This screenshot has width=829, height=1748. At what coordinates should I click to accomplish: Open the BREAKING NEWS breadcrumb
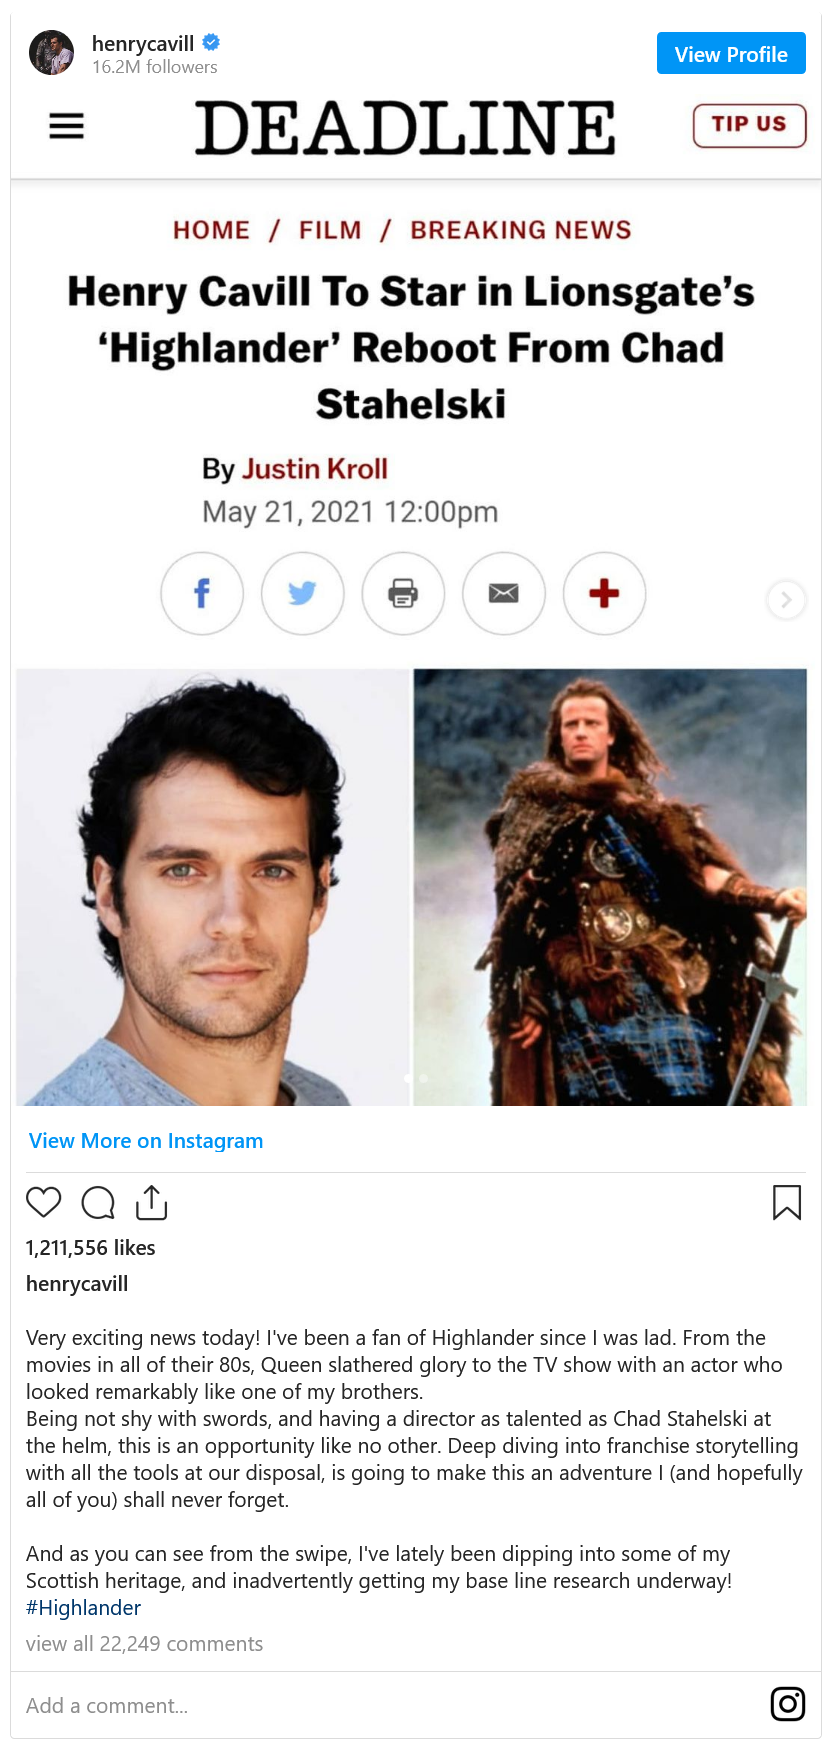(521, 230)
